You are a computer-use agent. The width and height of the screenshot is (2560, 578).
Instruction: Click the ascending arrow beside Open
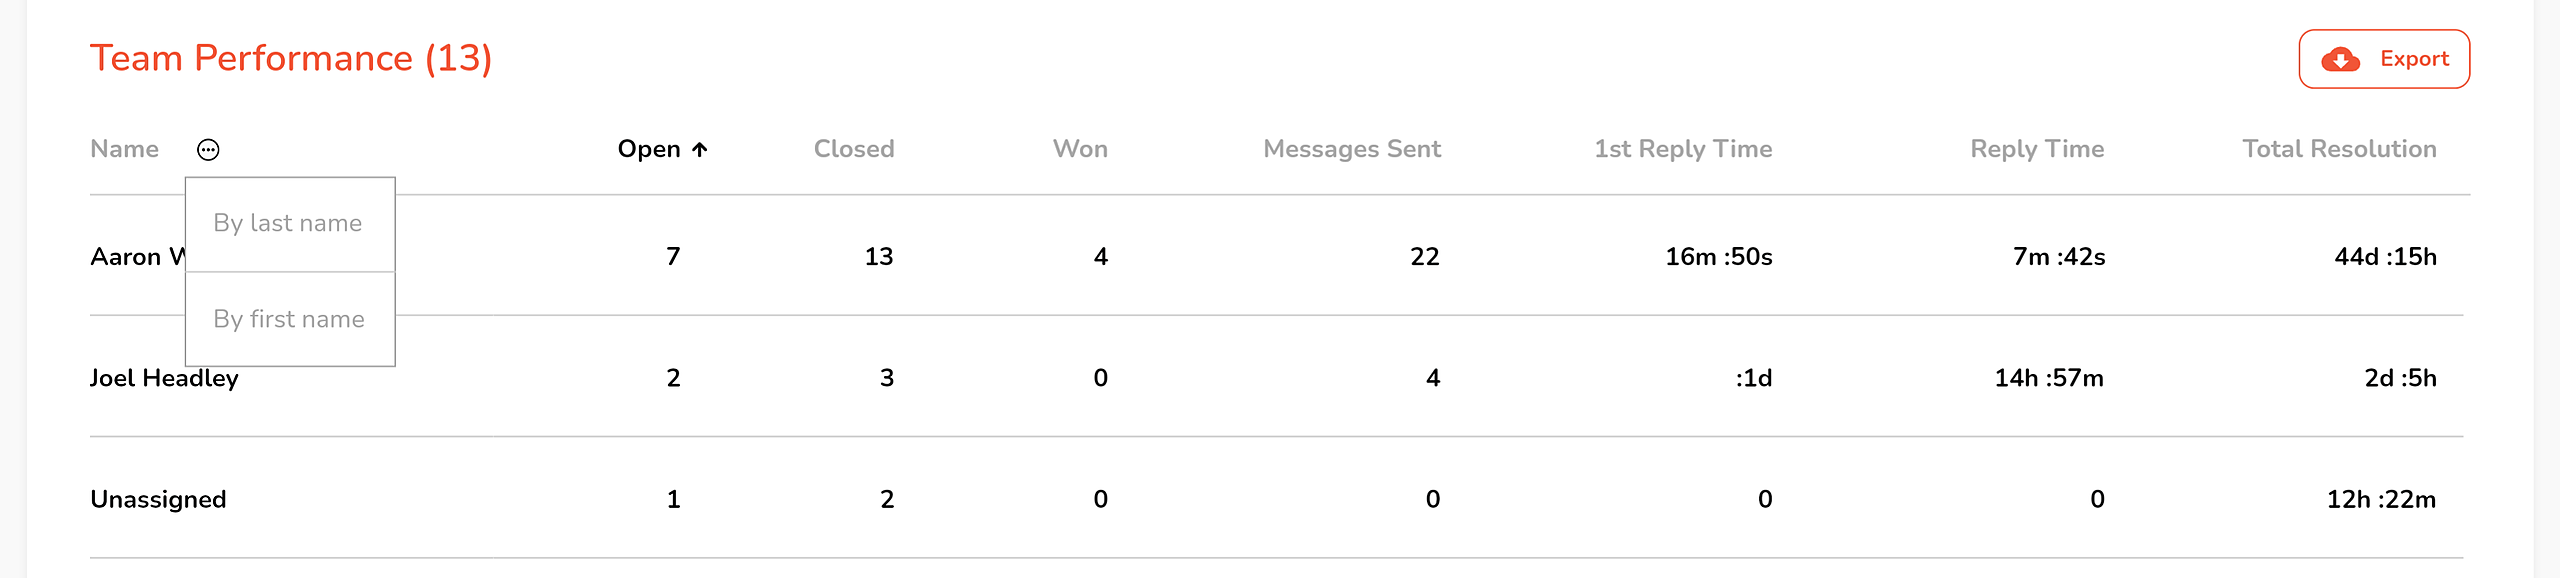click(700, 150)
